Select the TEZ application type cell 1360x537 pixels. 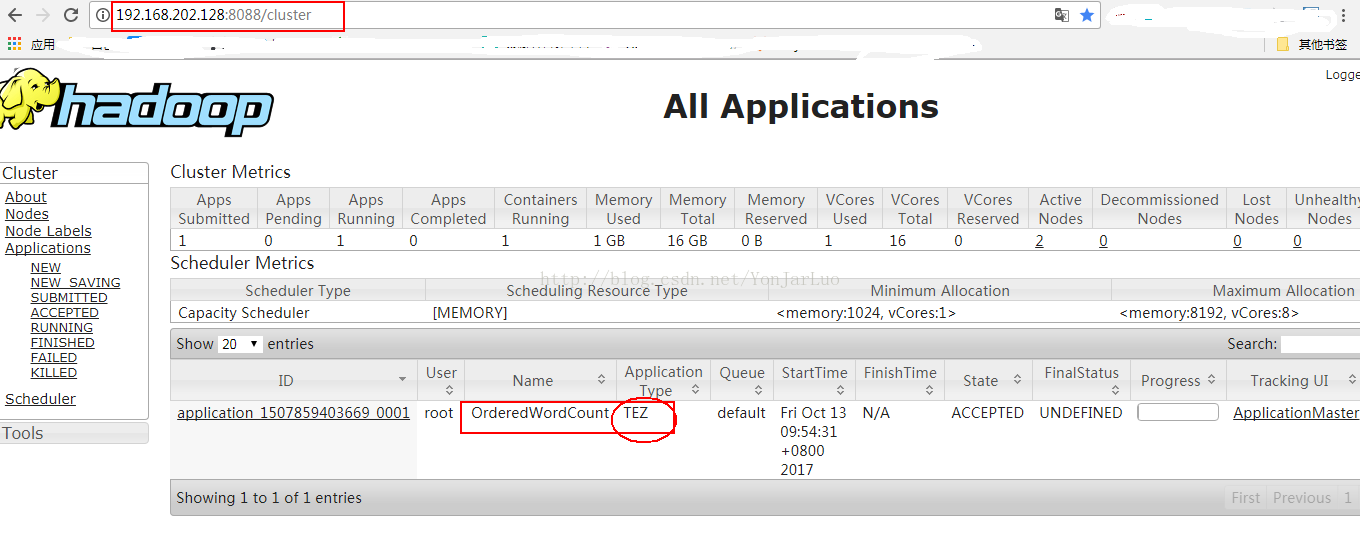(636, 413)
